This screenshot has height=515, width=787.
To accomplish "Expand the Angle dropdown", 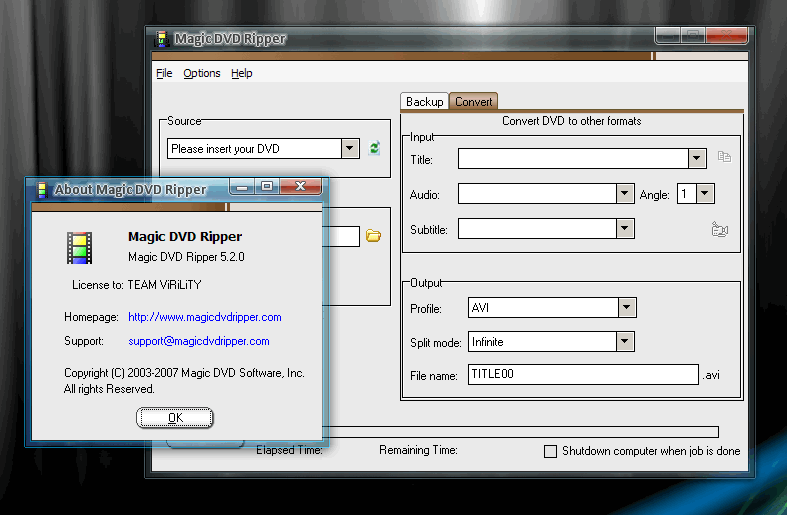I will coord(705,194).
